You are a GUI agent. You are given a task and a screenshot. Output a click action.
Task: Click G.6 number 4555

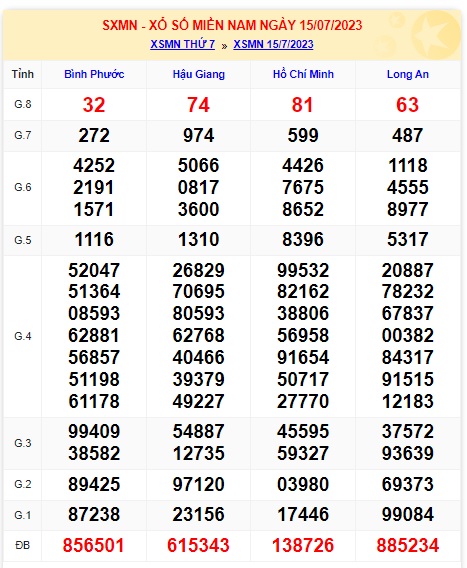408,188
